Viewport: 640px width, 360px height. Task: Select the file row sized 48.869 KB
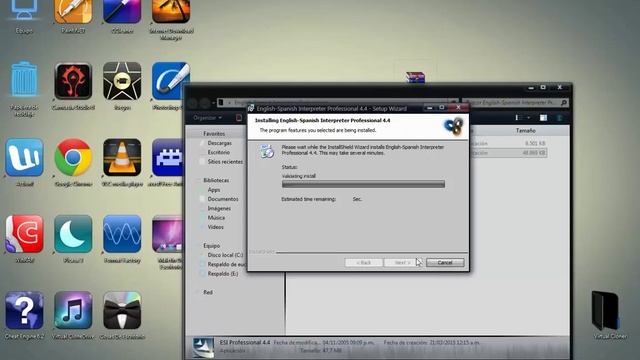coord(508,153)
